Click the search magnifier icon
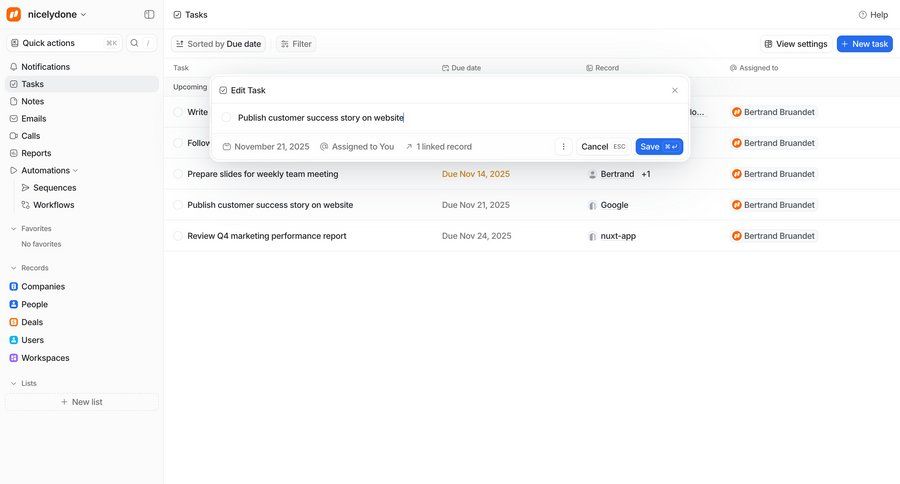Screen dimensions: 900x484 click(134, 43)
